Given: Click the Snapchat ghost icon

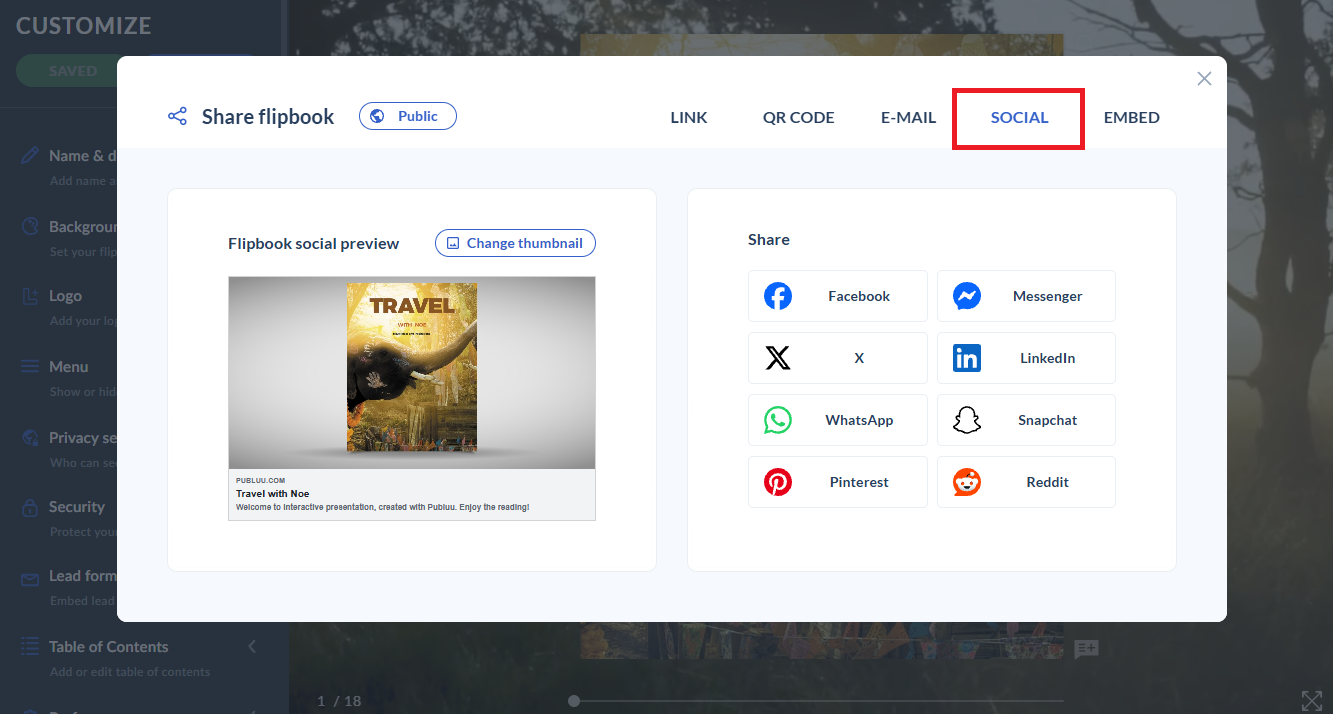Looking at the screenshot, I should [x=967, y=420].
